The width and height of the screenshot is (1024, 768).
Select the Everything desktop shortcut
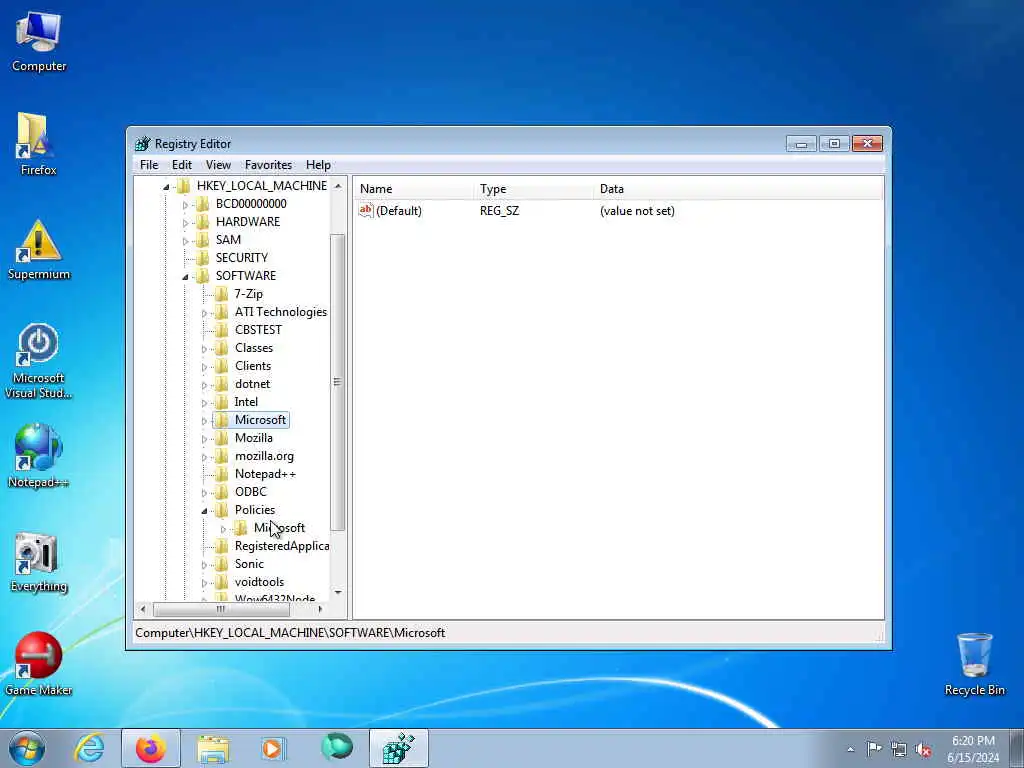click(39, 562)
